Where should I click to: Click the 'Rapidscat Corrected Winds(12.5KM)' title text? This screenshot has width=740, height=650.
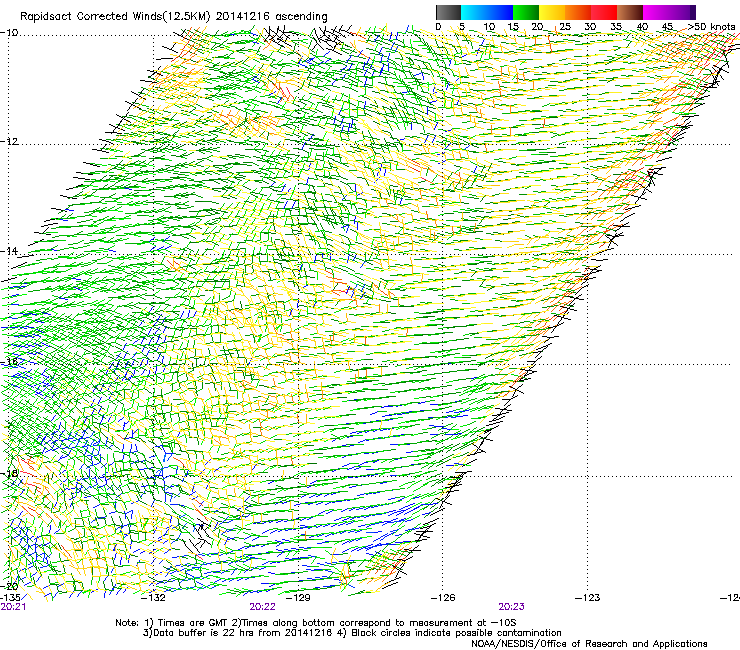[x=115, y=17]
